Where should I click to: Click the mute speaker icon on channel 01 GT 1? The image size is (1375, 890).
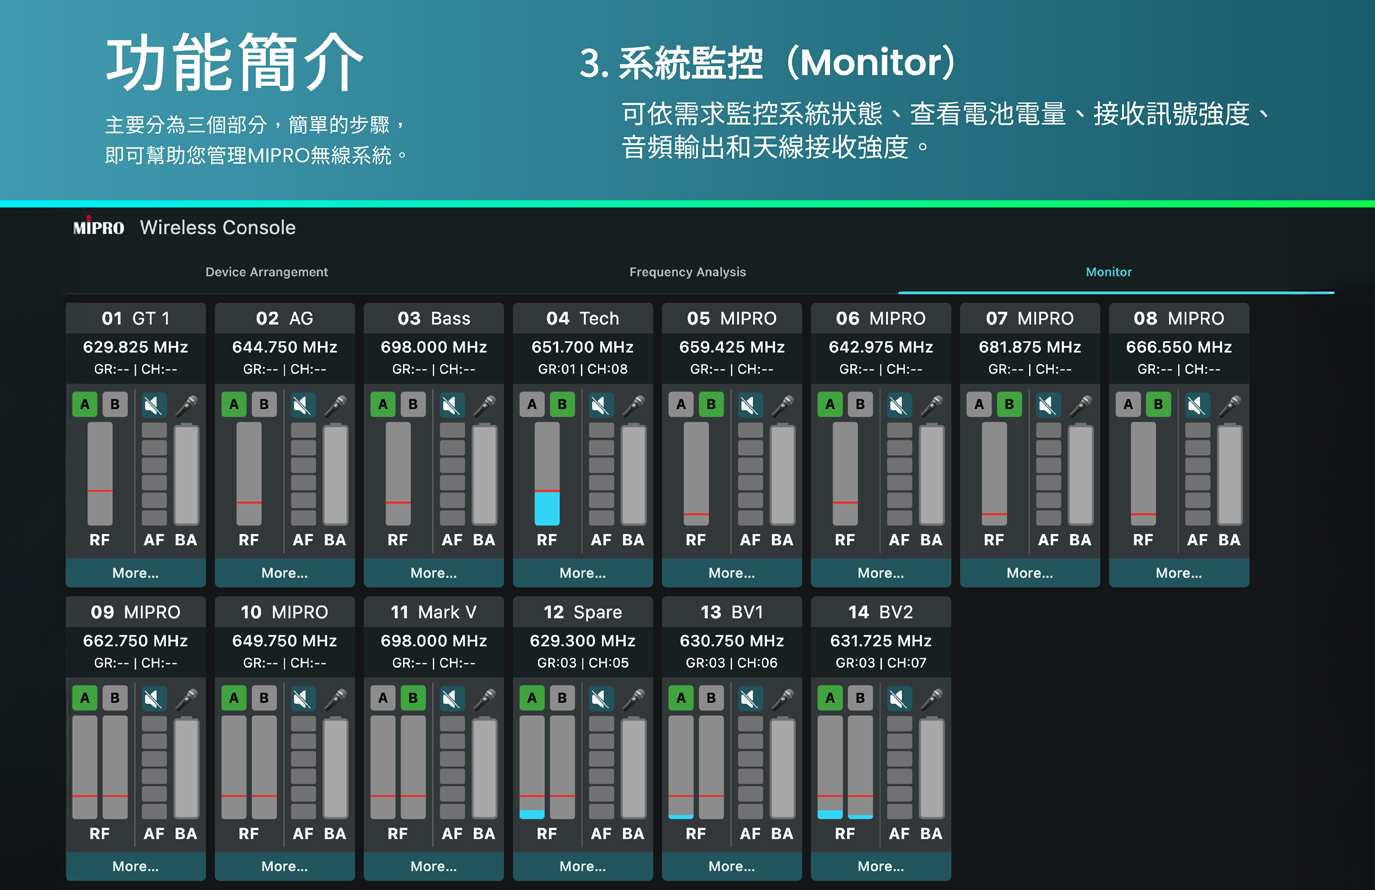point(153,405)
